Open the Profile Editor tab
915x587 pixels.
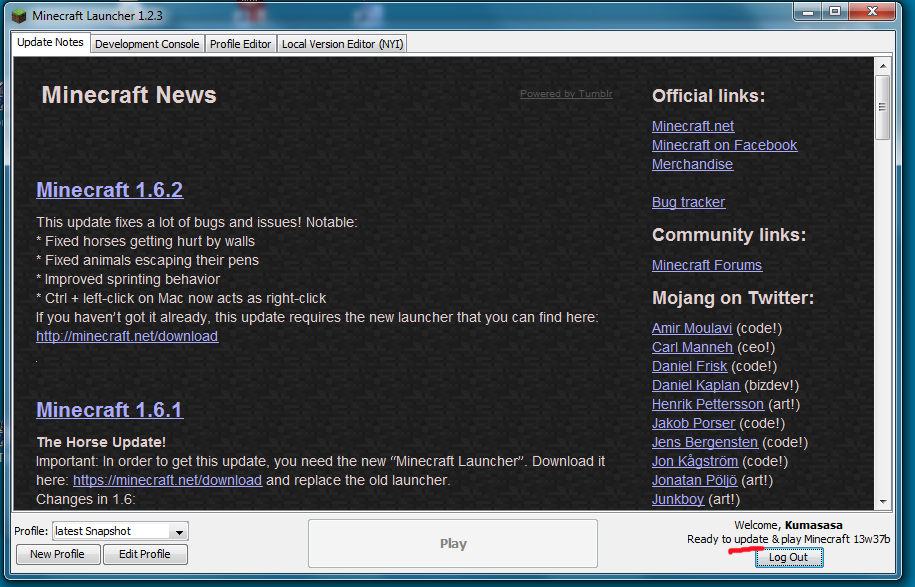tap(240, 44)
